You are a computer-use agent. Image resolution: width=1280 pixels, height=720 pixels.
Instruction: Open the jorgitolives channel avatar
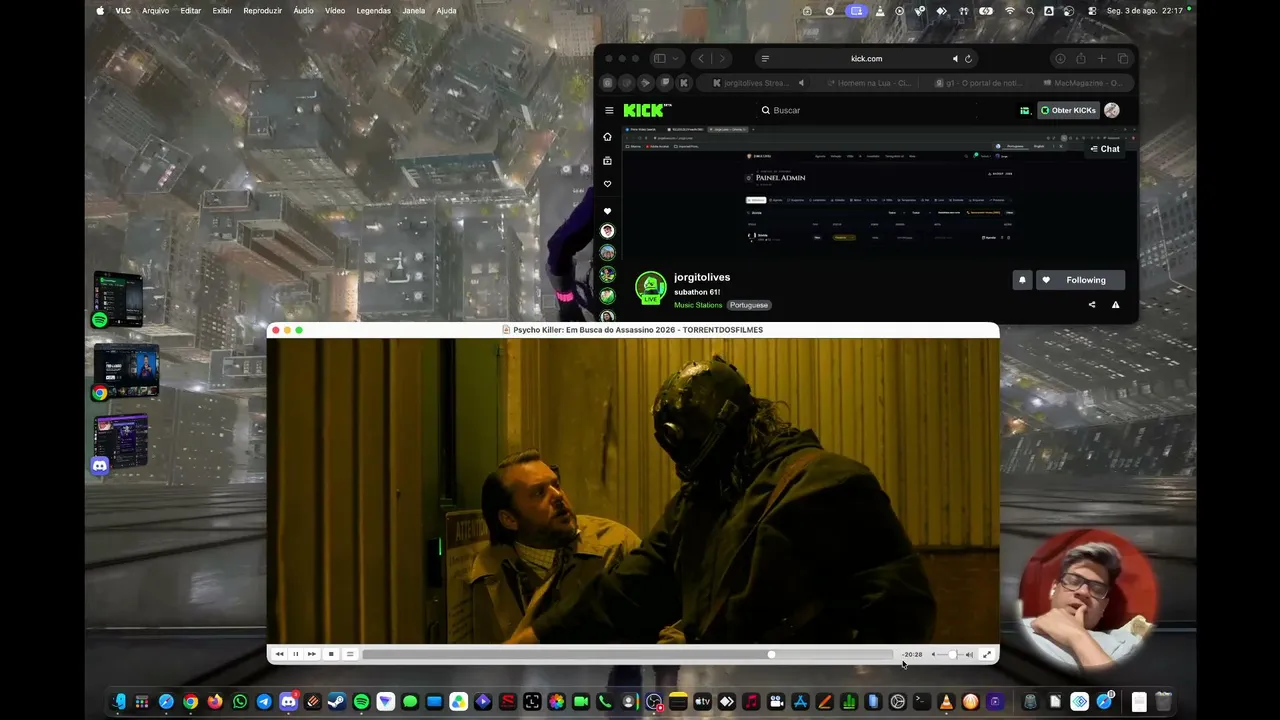[x=651, y=288]
